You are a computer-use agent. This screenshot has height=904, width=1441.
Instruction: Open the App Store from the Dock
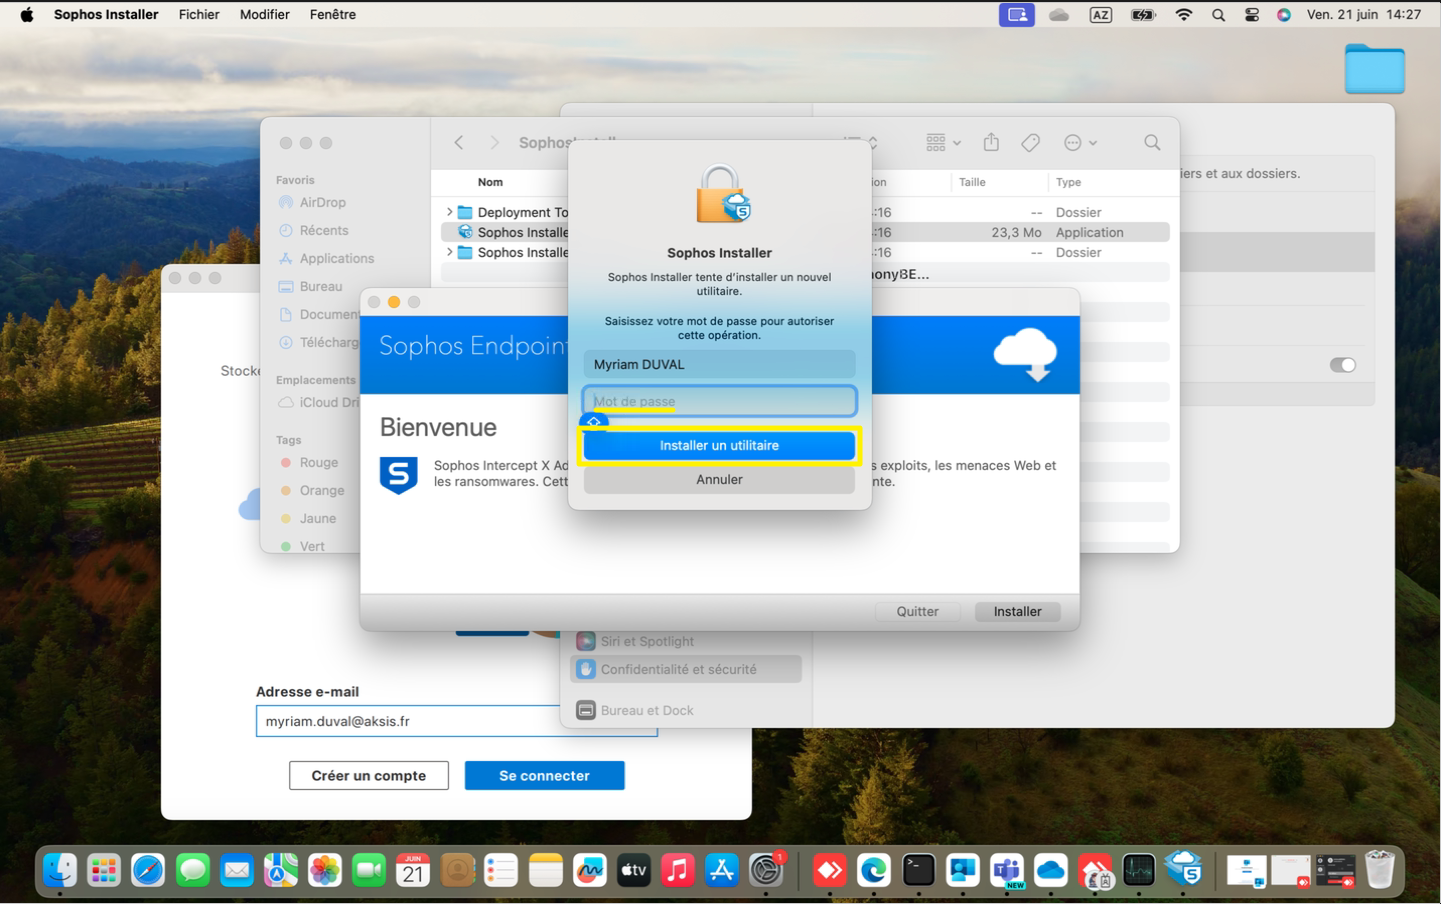tap(722, 871)
